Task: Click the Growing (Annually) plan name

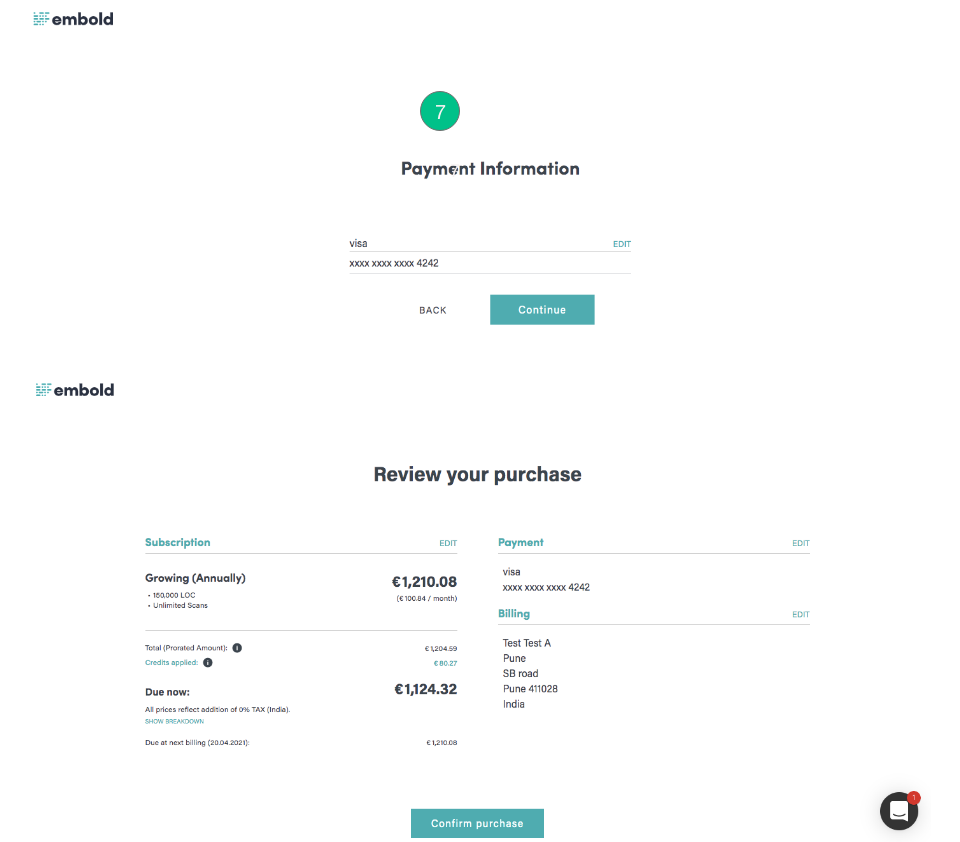Action: pyautogui.click(x=195, y=578)
